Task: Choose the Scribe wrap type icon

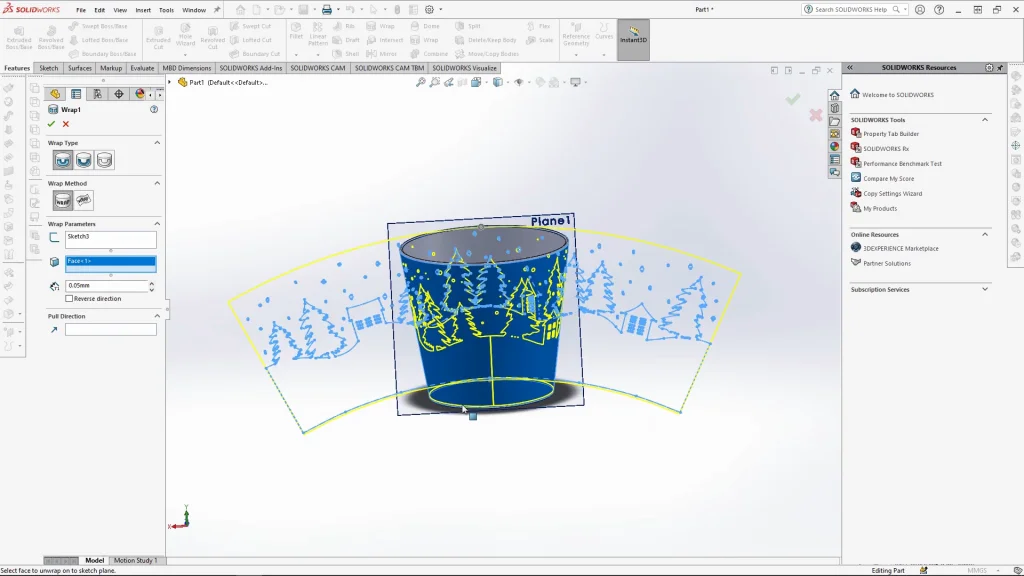Action: pyautogui.click(x=104, y=160)
